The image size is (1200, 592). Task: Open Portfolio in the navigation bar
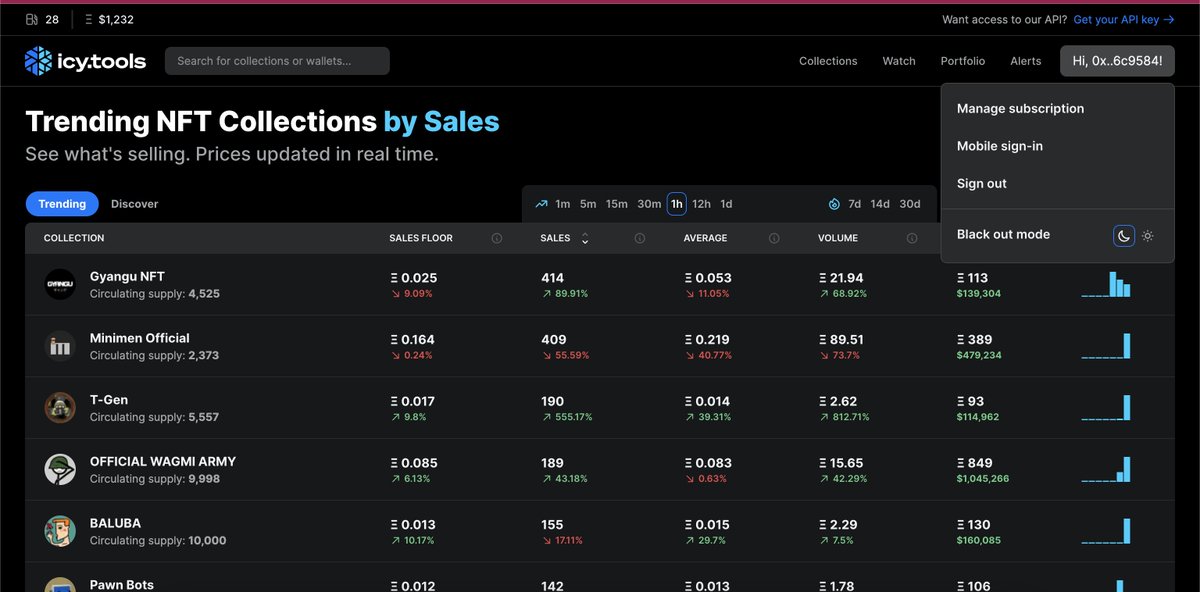coord(963,61)
